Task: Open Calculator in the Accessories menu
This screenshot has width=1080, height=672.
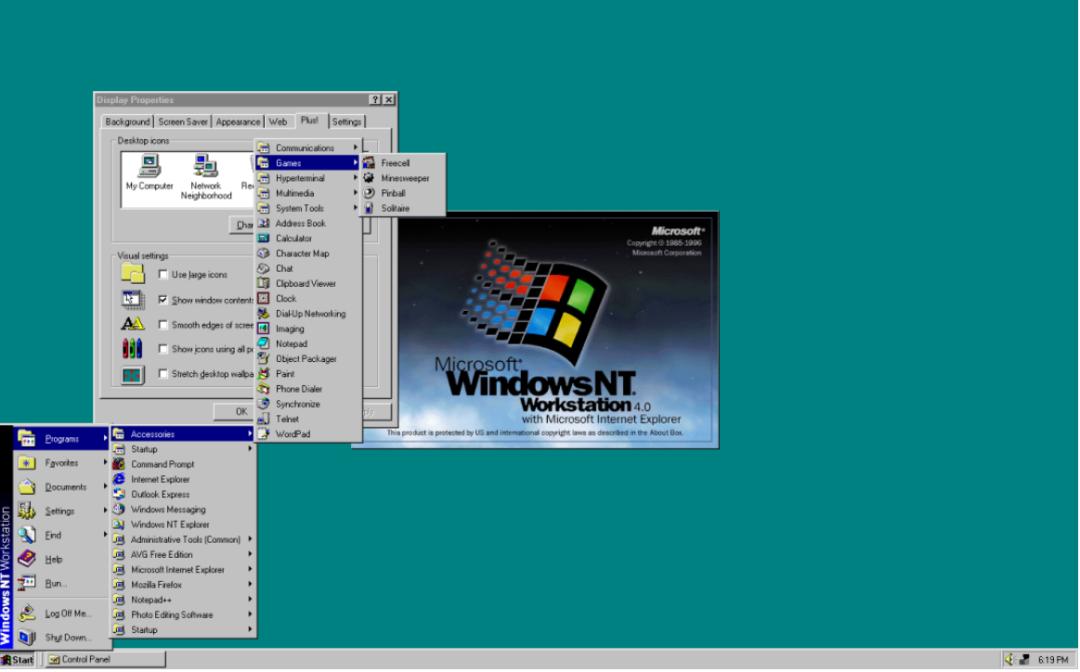Action: [x=293, y=238]
